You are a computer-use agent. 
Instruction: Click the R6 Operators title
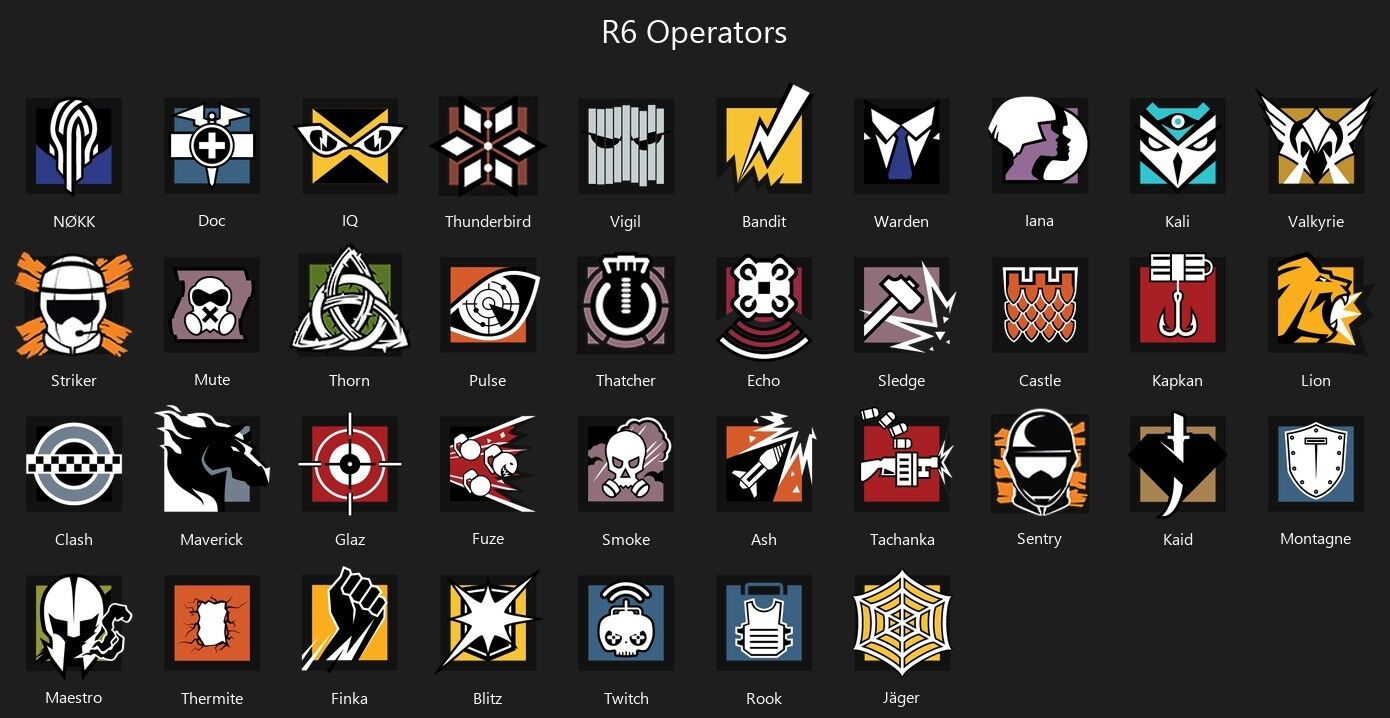[694, 32]
